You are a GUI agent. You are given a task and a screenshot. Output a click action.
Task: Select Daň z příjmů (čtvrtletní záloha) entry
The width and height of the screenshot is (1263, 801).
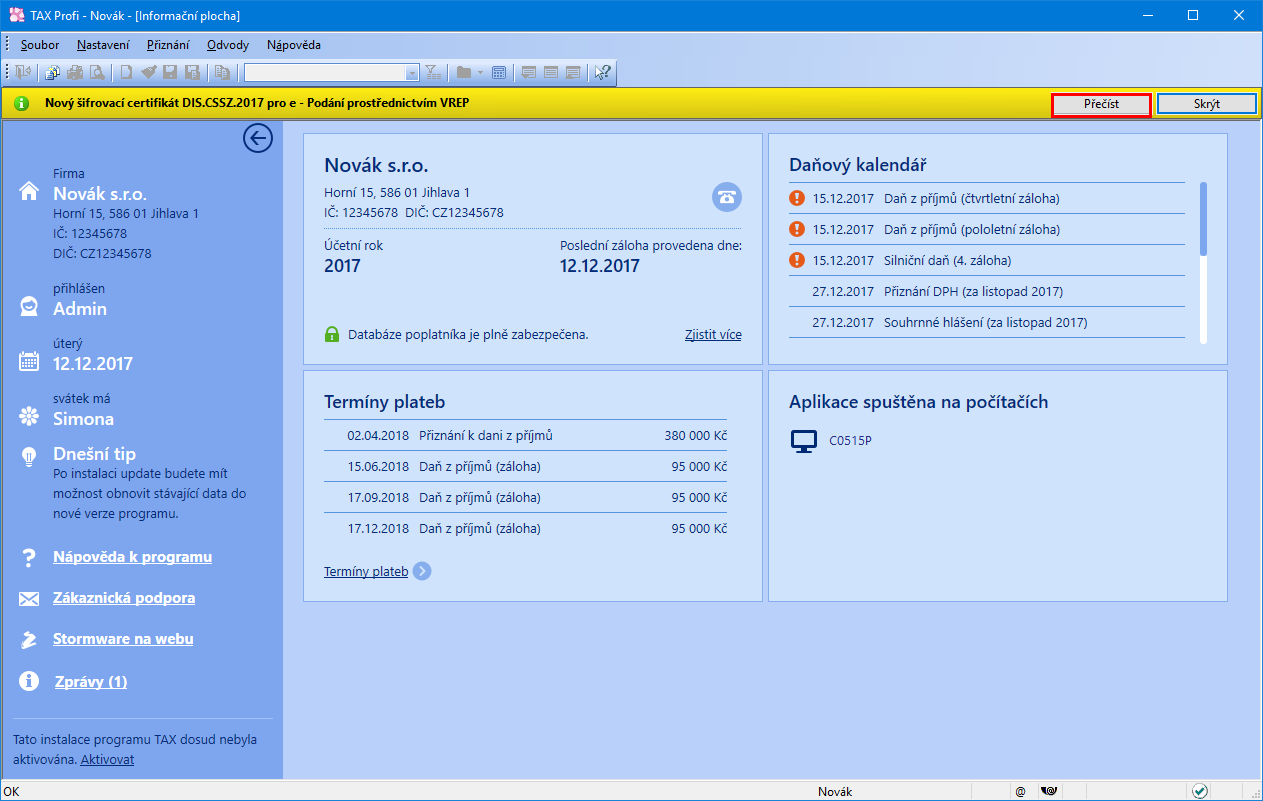pyautogui.click(x=987, y=198)
